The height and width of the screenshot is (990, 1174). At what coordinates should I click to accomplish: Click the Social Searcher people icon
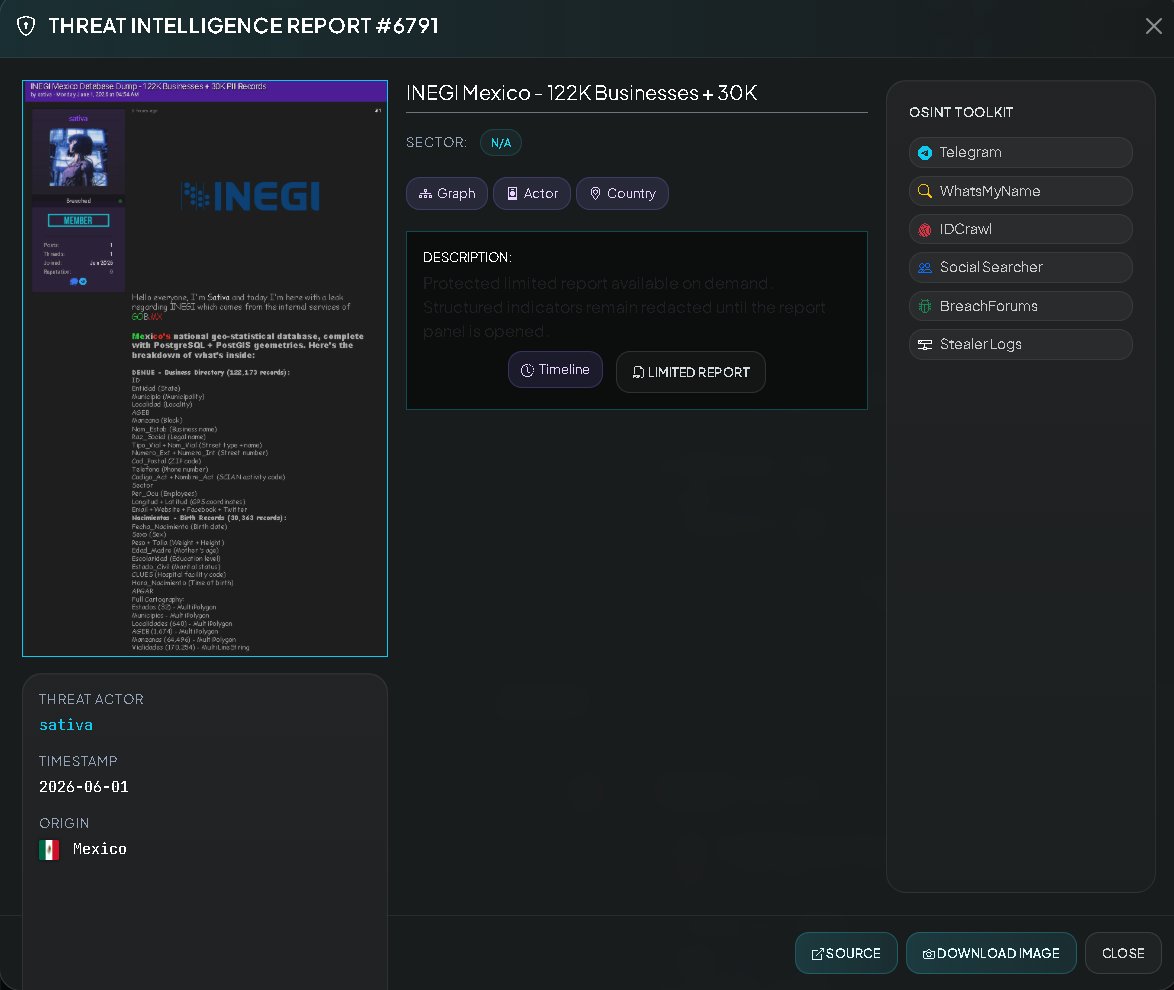[925, 267]
